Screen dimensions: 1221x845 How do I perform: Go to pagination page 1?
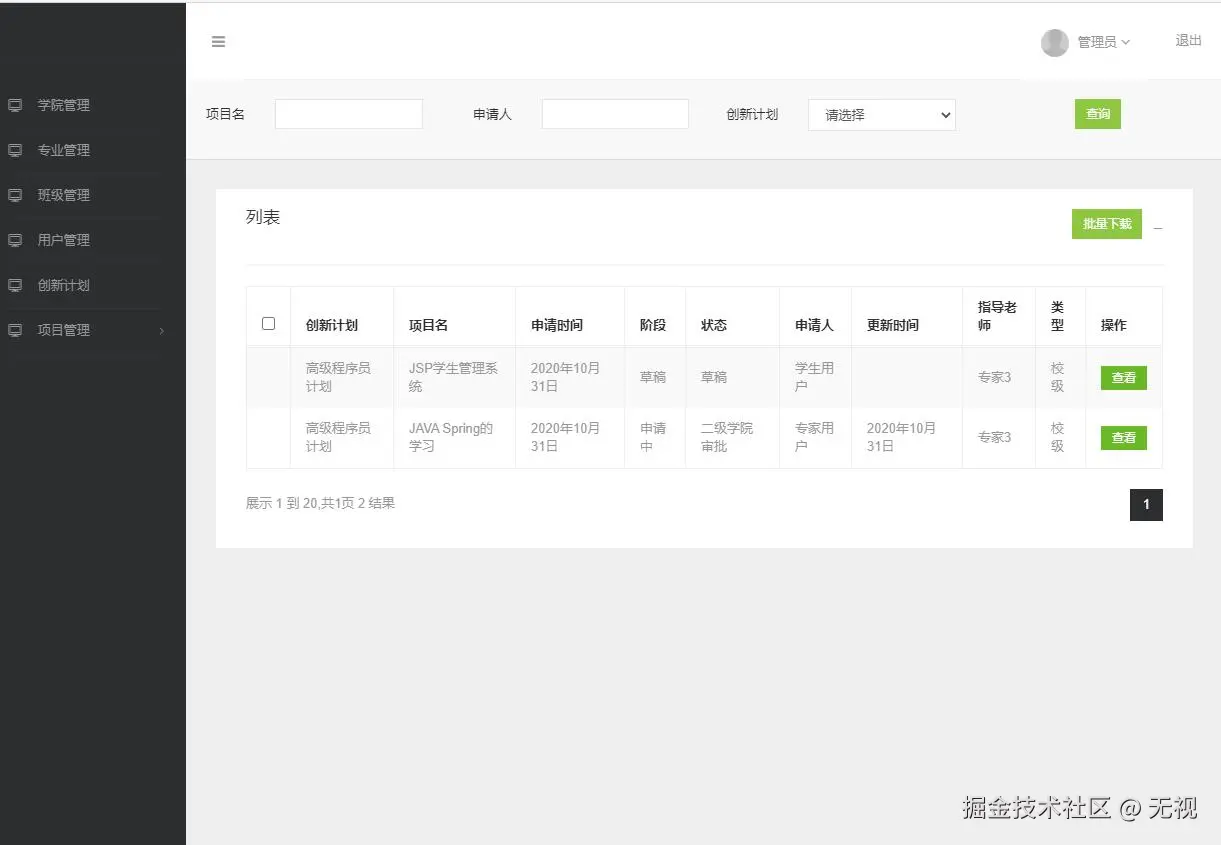(1146, 505)
